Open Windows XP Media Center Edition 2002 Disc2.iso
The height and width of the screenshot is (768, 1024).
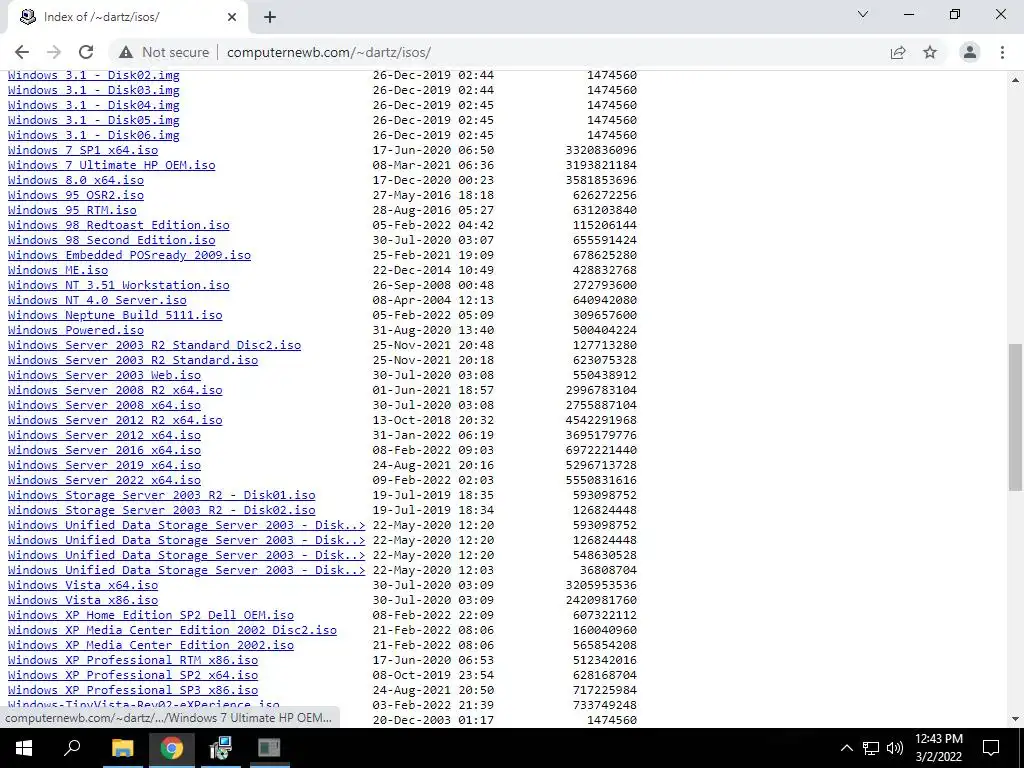click(172, 631)
